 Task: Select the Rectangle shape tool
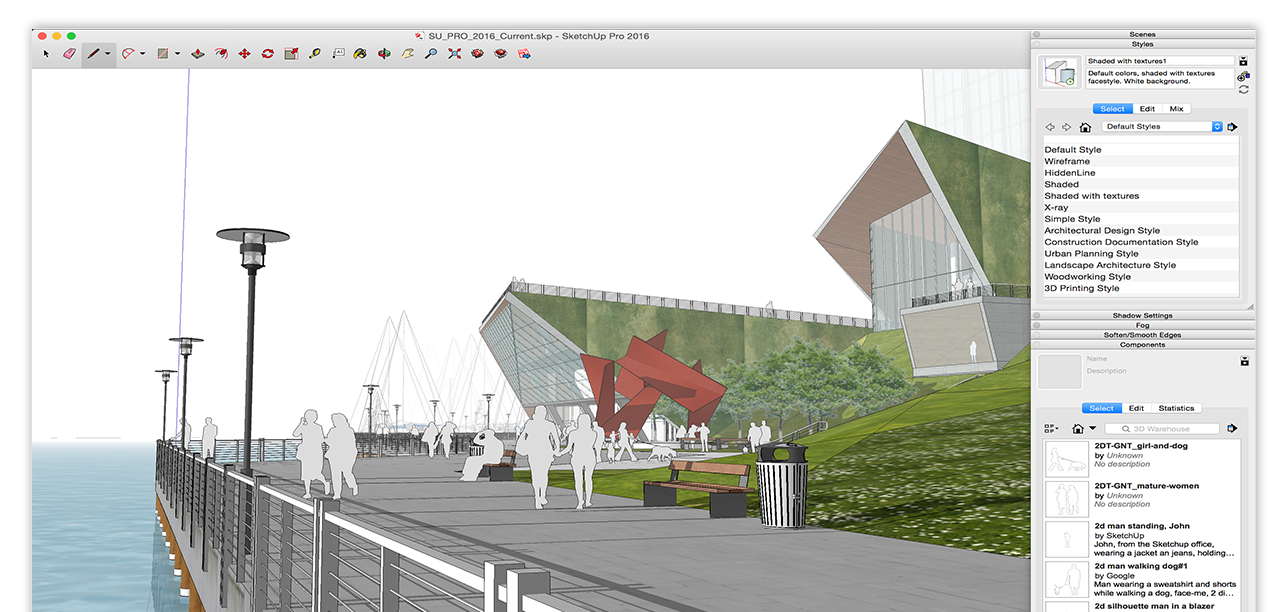pos(162,54)
